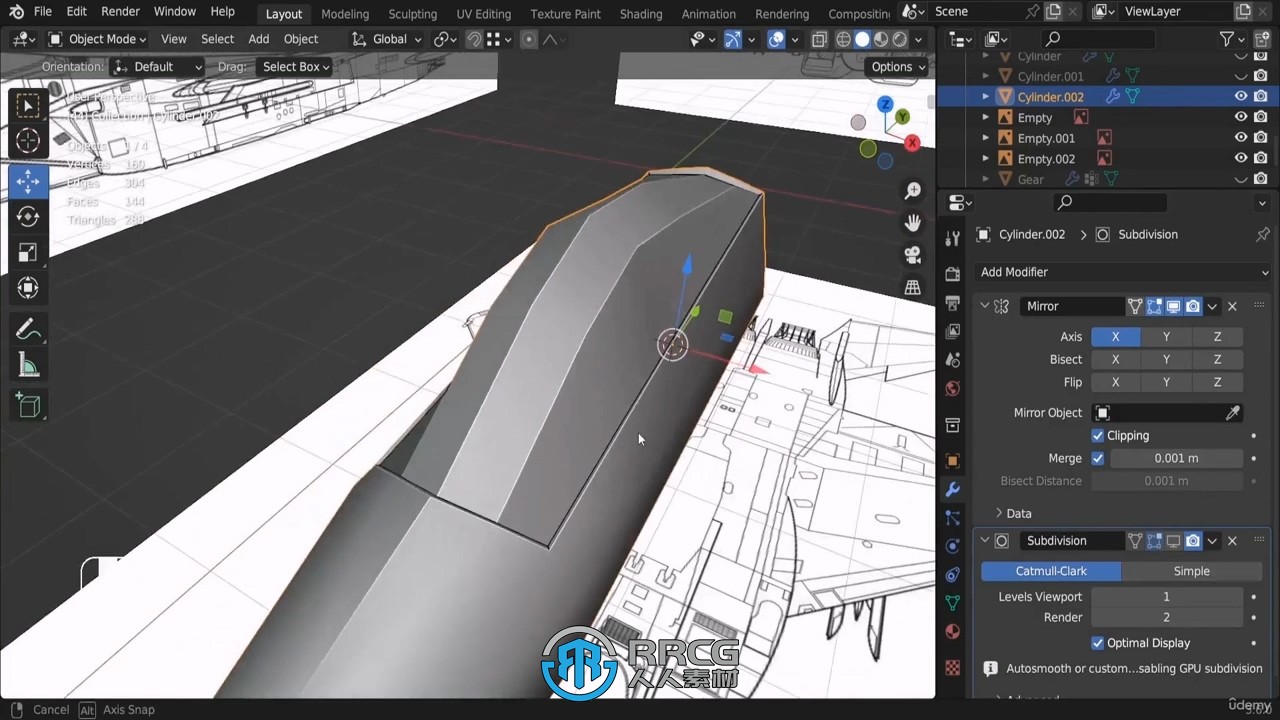
Task: Switch to the Modeling workspace tab
Action: (x=344, y=14)
